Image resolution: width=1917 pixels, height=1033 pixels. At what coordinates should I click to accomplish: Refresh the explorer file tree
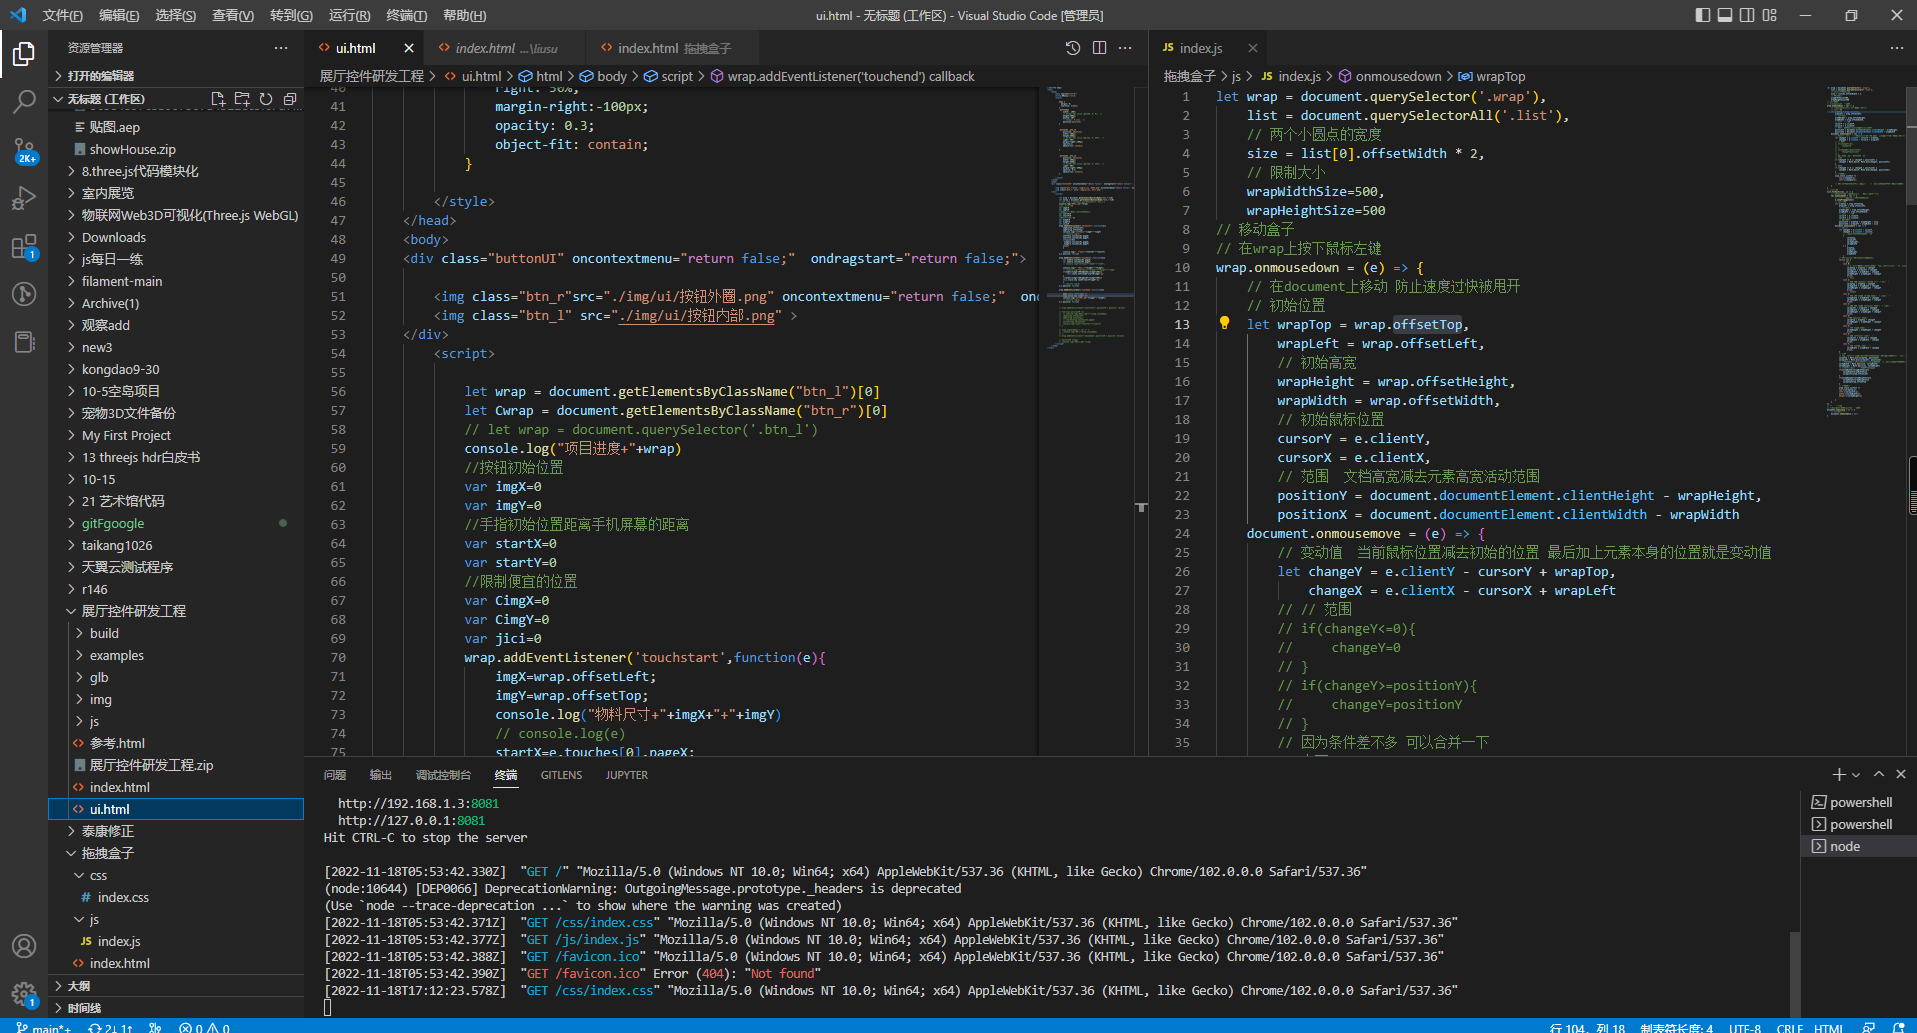click(x=266, y=99)
